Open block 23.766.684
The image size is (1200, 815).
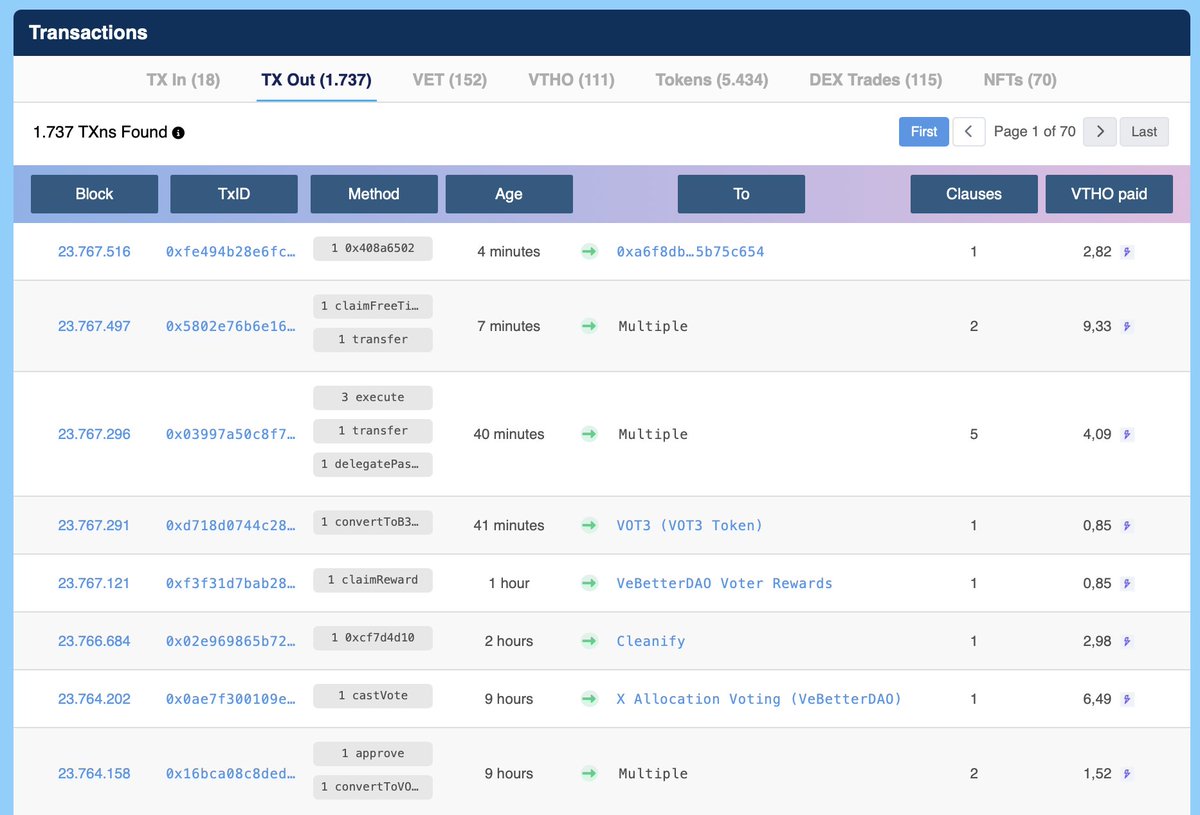coord(94,641)
